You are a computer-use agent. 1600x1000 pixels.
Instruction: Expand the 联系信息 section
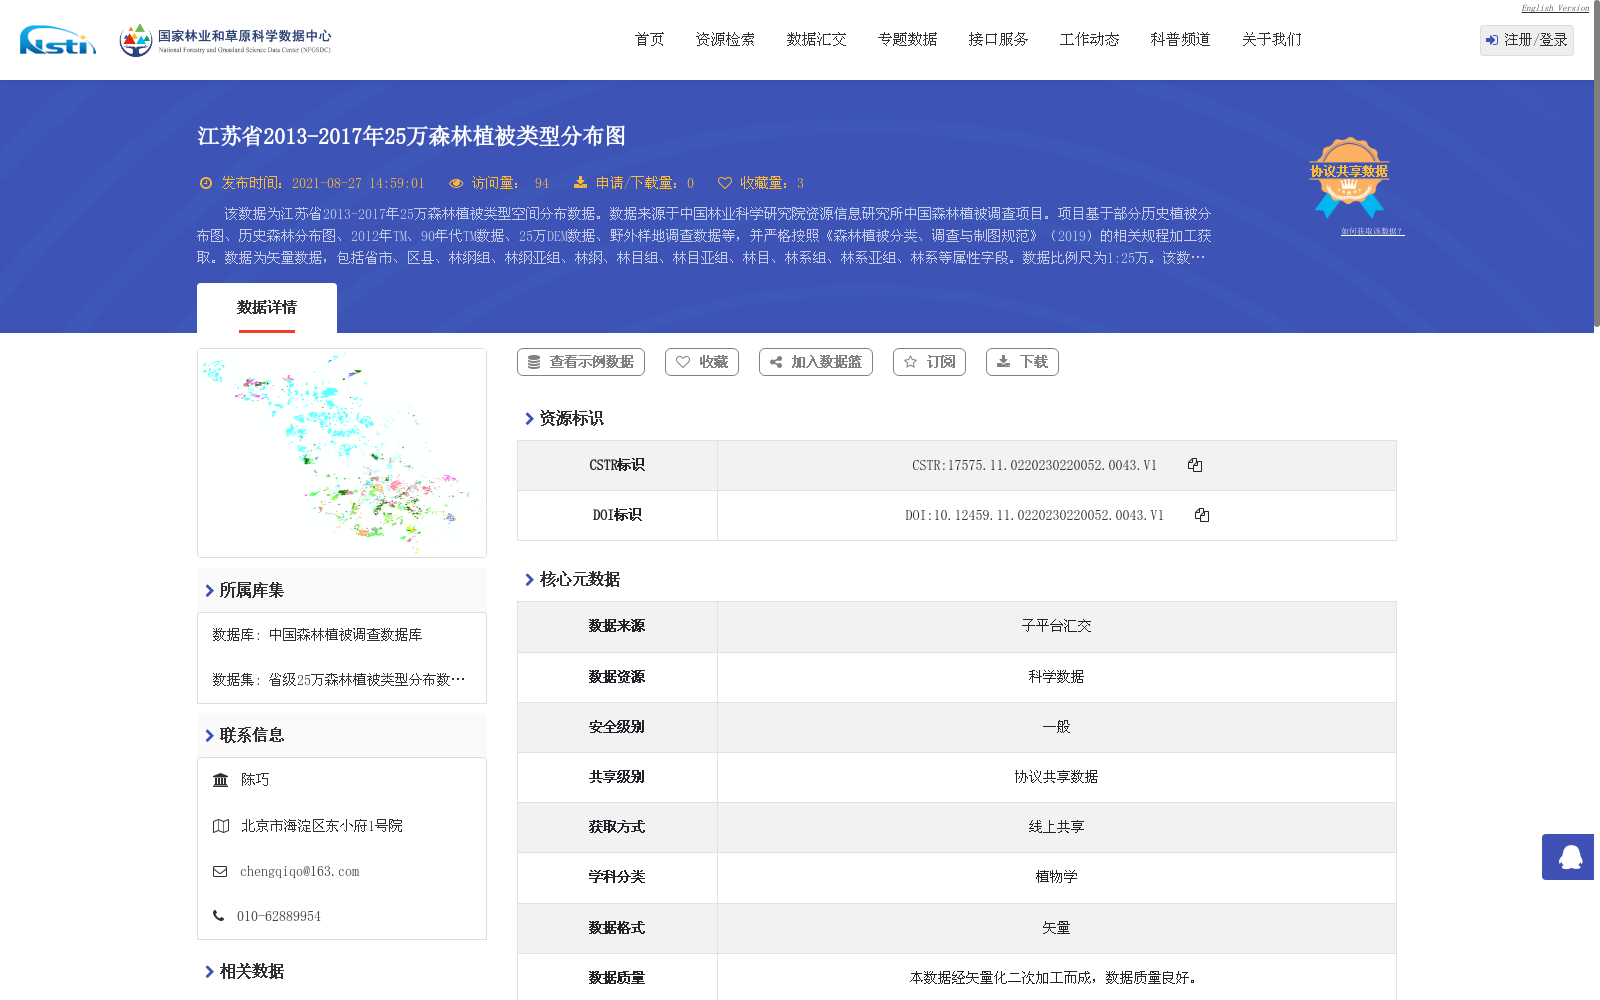point(342,735)
